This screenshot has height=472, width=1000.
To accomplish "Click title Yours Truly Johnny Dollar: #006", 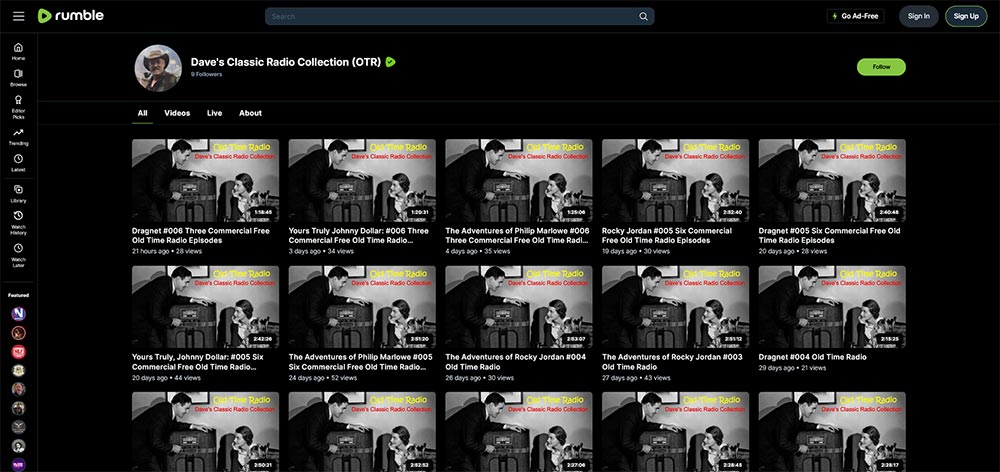I will (x=358, y=235).
